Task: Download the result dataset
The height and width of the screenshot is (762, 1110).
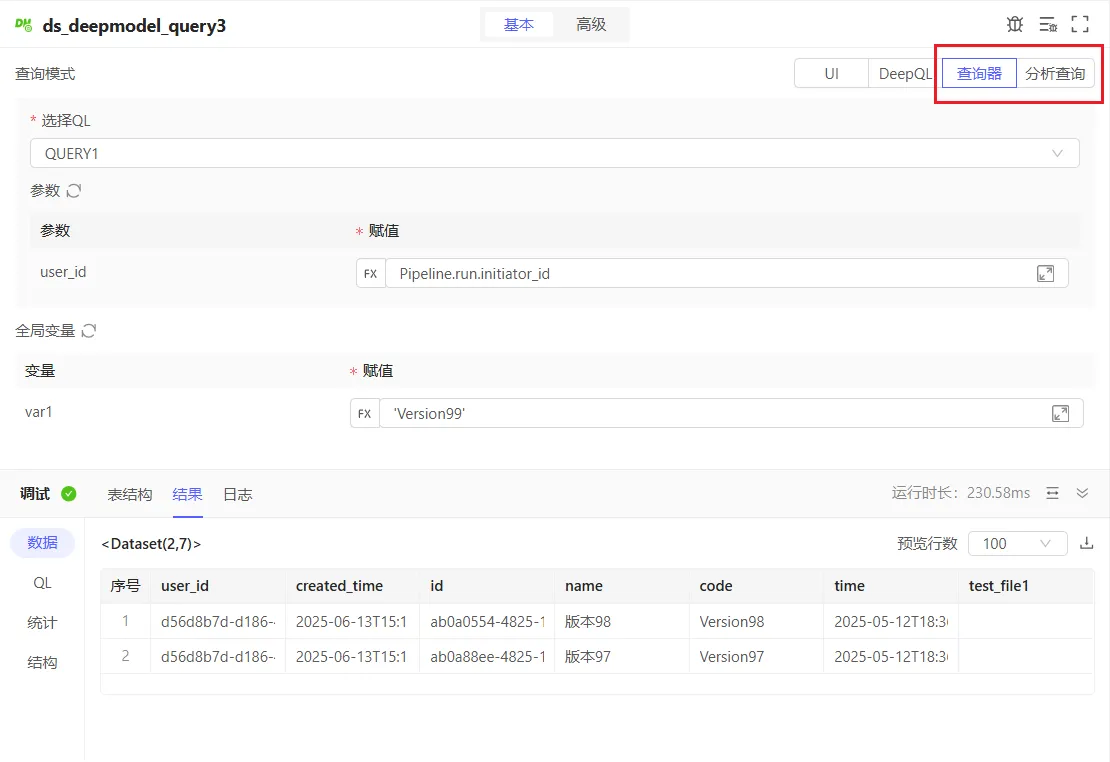Action: coord(1087,543)
